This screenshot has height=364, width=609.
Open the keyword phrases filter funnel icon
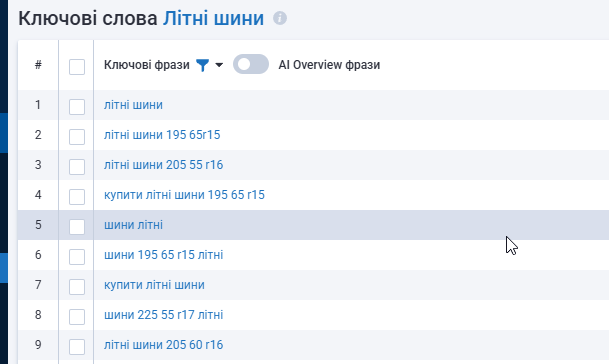coord(202,65)
